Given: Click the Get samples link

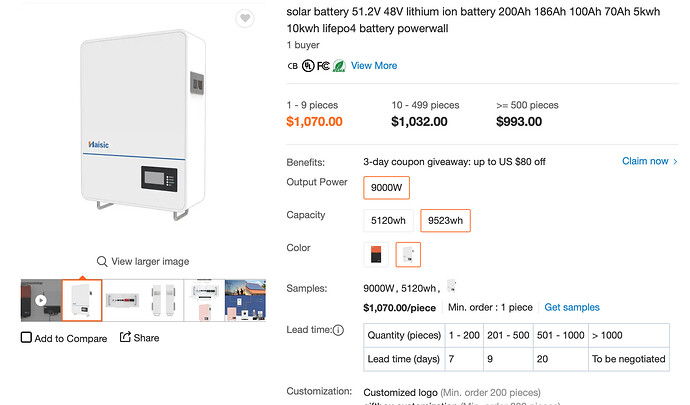Looking at the screenshot, I should click(572, 307).
